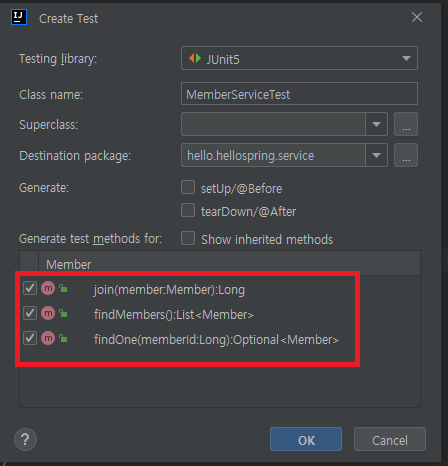Expand the Superclass dropdown arrow
The width and height of the screenshot is (448, 466).
(376, 124)
